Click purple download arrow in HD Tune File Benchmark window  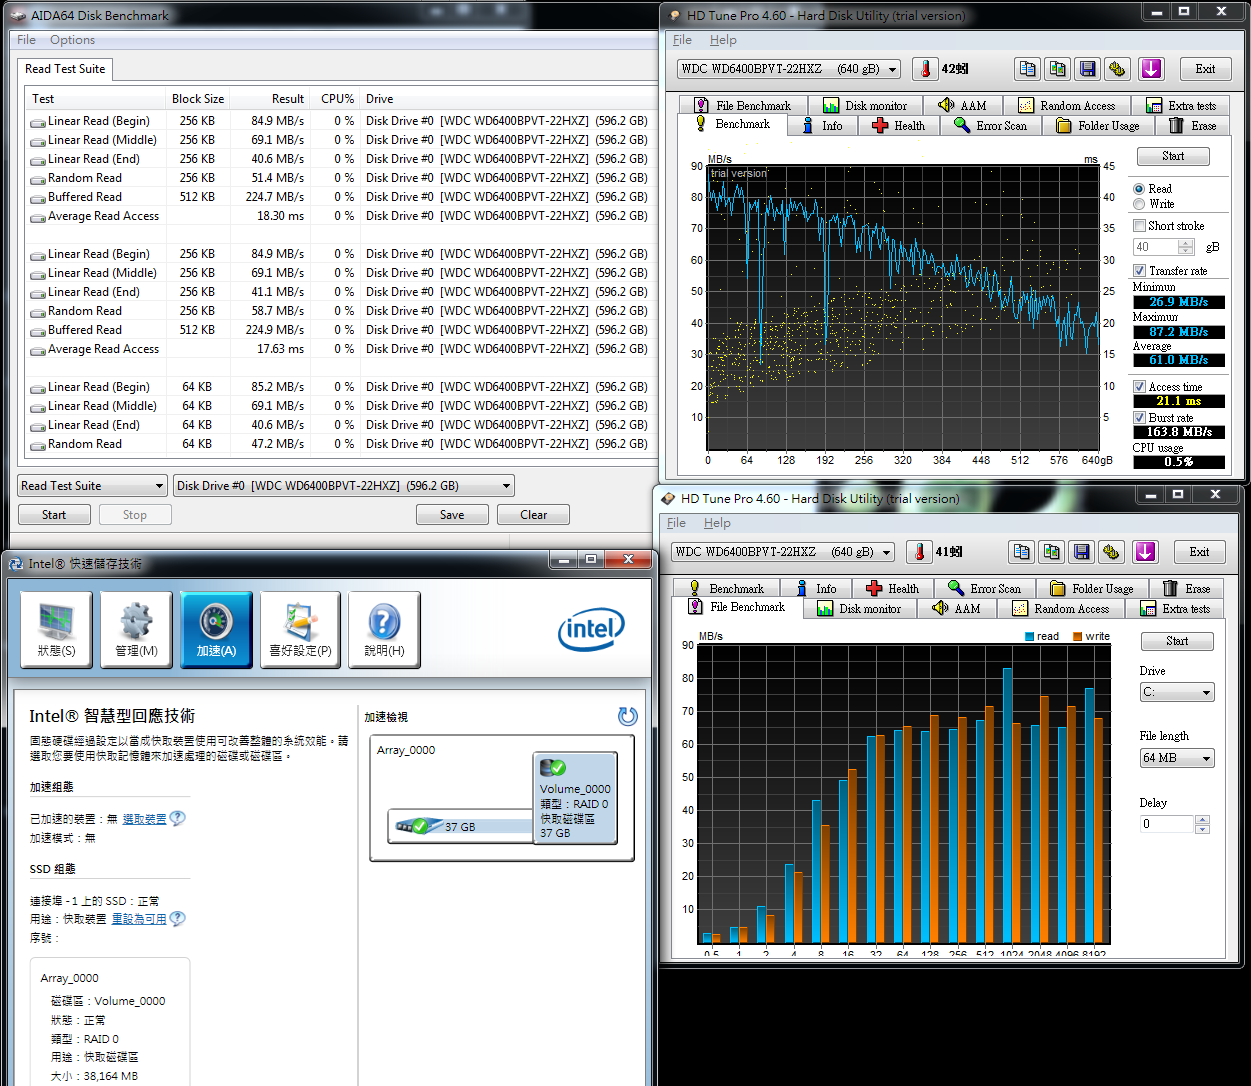point(1145,552)
